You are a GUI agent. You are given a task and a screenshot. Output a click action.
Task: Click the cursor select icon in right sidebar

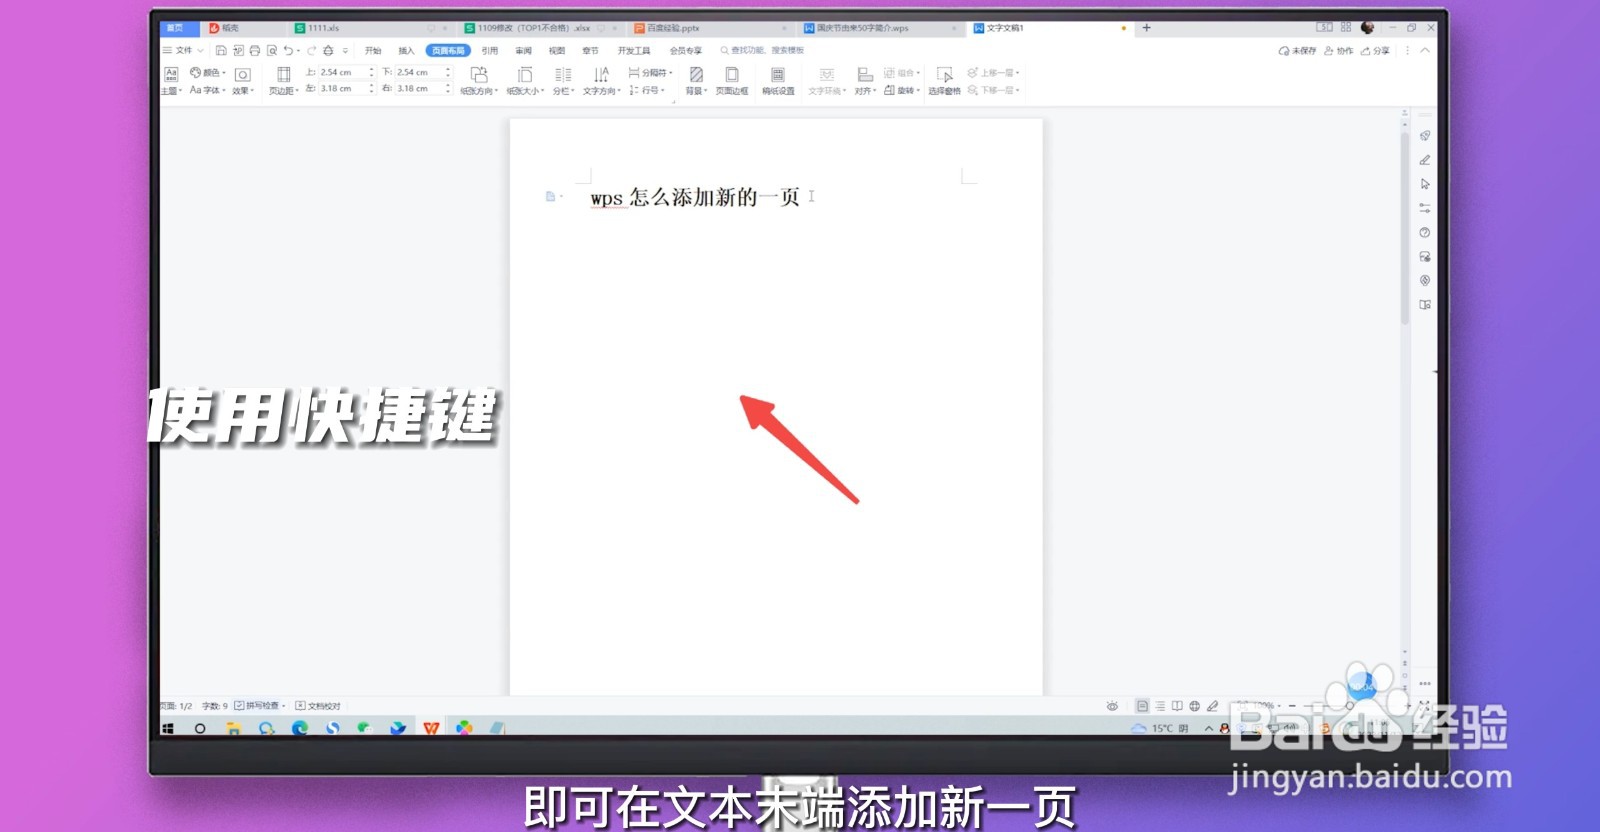pyautogui.click(x=1425, y=184)
